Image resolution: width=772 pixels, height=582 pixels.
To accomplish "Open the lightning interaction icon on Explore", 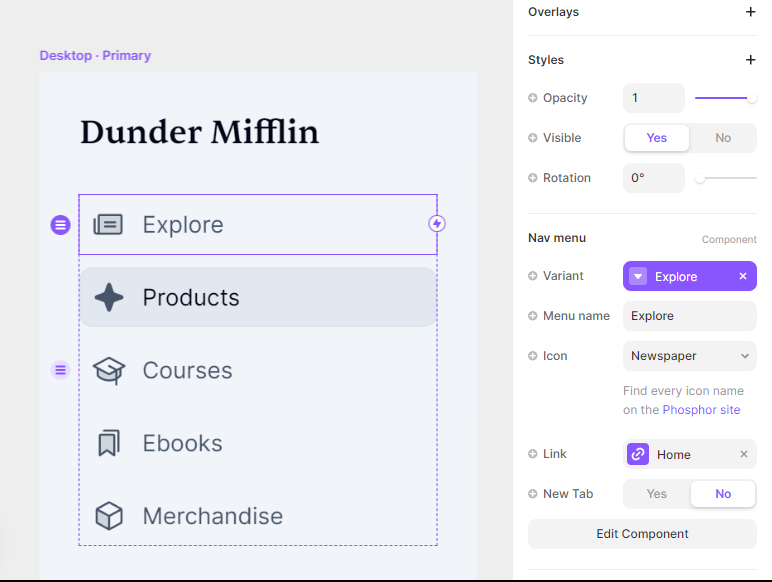I will [437, 224].
